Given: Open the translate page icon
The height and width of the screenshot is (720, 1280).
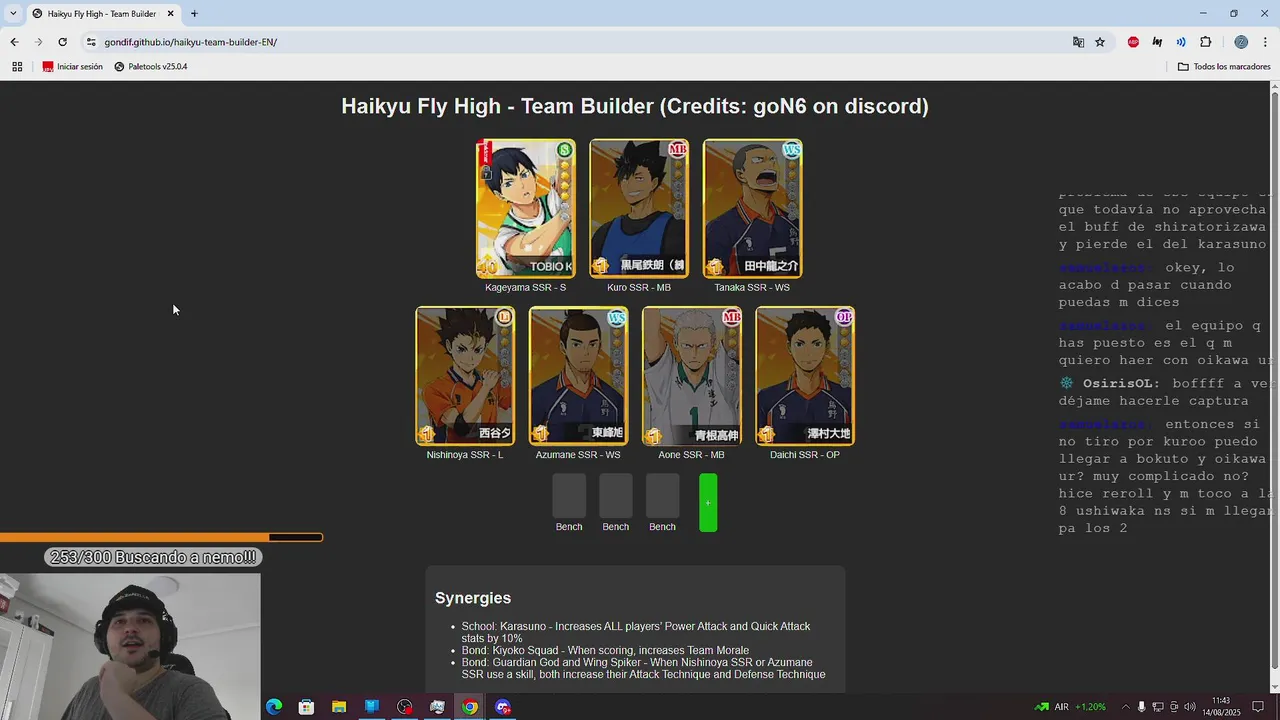Looking at the screenshot, I should tap(1078, 42).
